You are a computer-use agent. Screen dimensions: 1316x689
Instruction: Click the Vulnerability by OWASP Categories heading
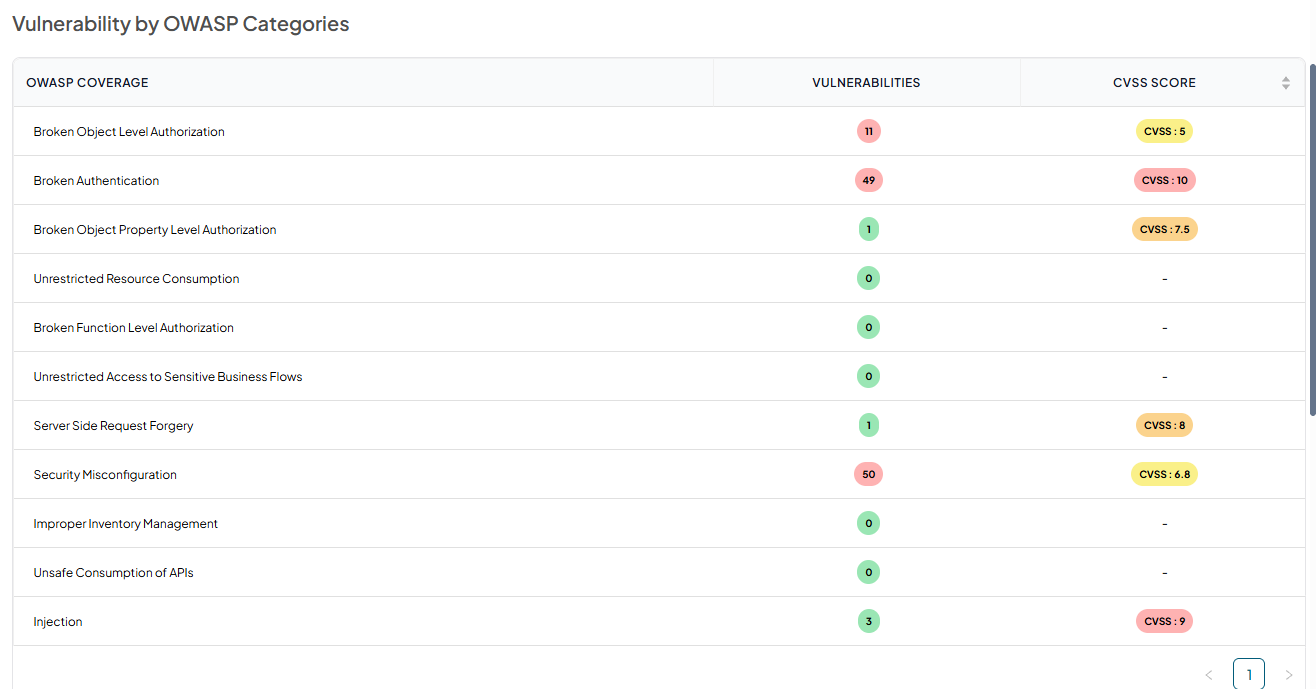point(181,24)
